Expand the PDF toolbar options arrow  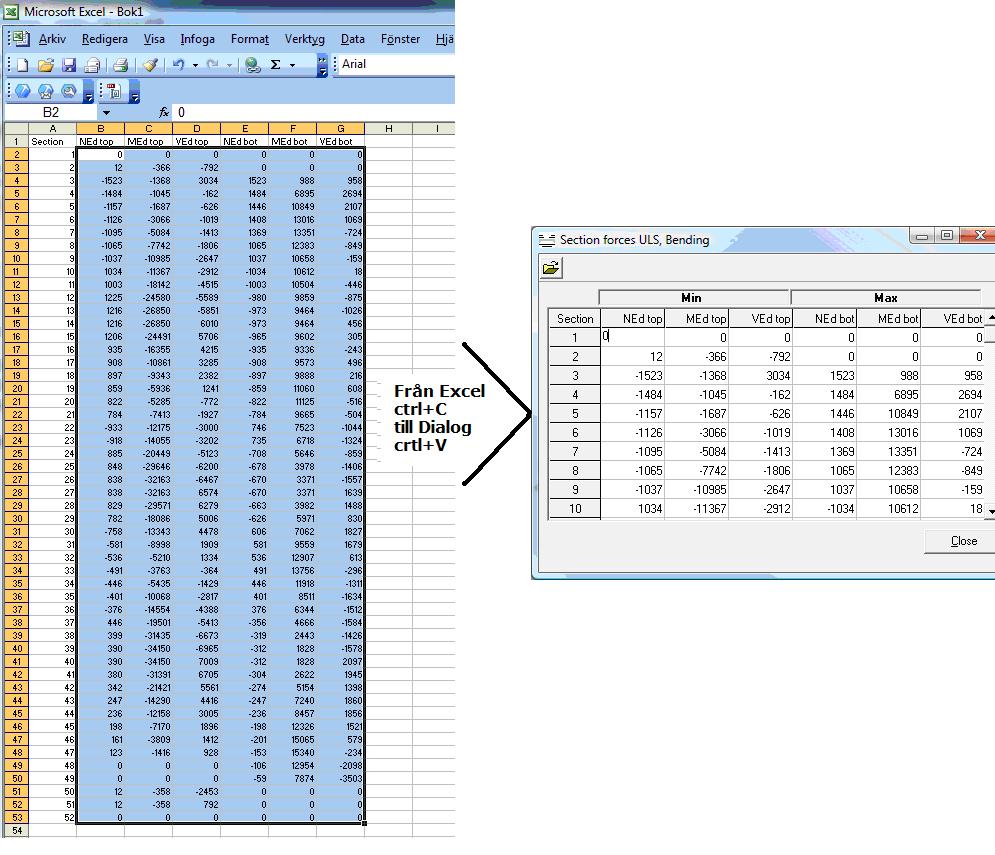[135, 91]
